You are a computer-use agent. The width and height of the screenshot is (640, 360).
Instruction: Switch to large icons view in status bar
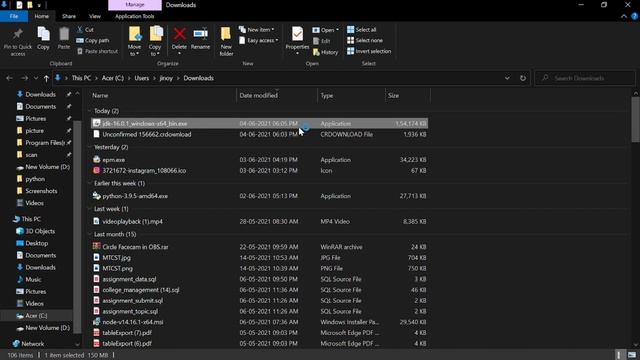click(x=632, y=355)
